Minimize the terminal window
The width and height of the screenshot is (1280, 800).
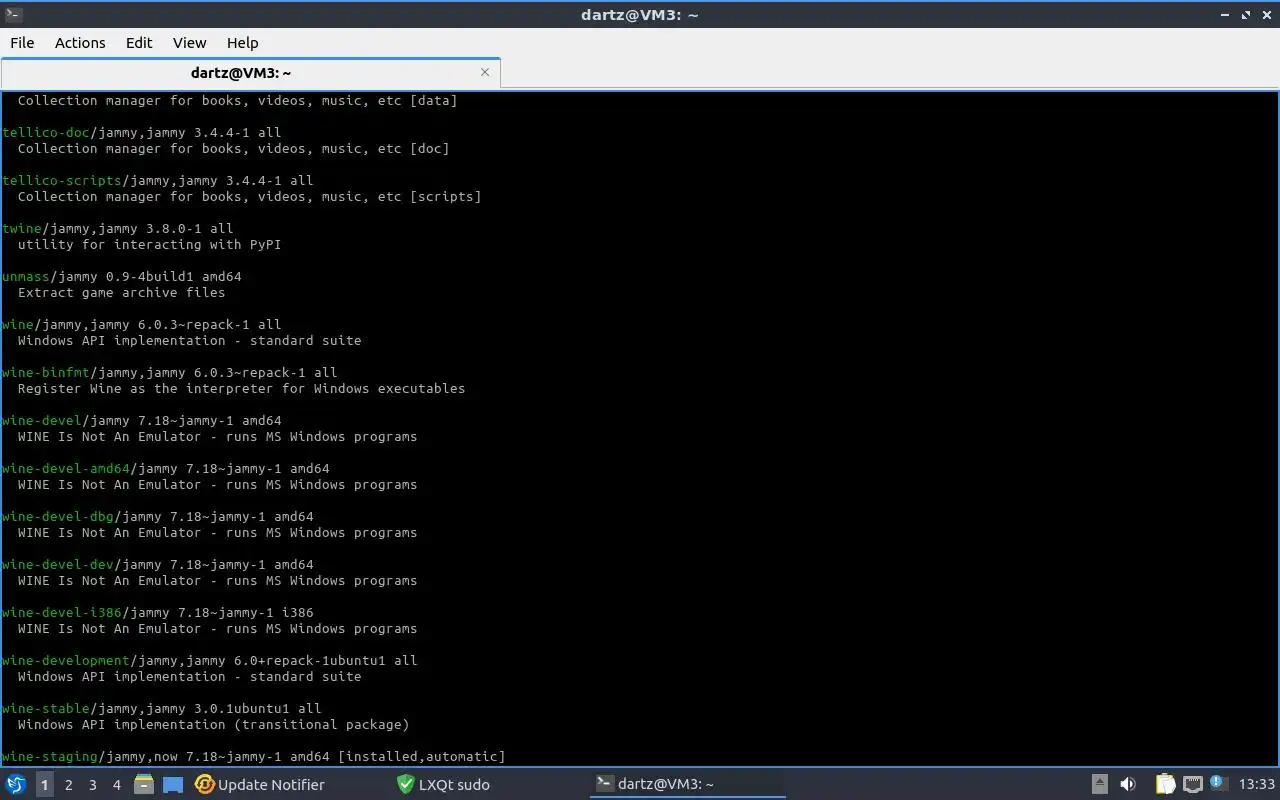pos(1226,14)
